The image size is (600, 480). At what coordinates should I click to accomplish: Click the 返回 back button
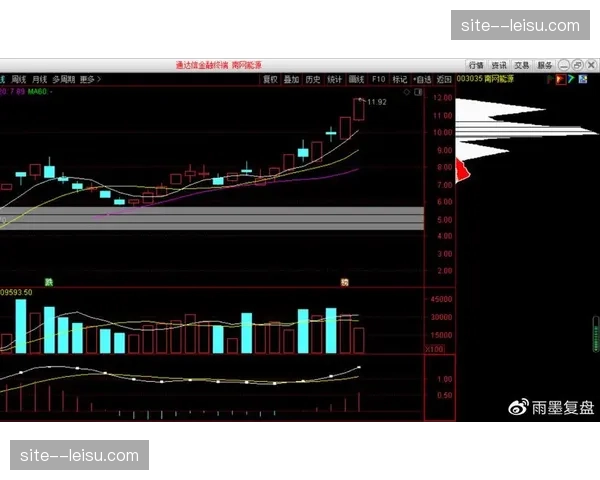pos(445,79)
